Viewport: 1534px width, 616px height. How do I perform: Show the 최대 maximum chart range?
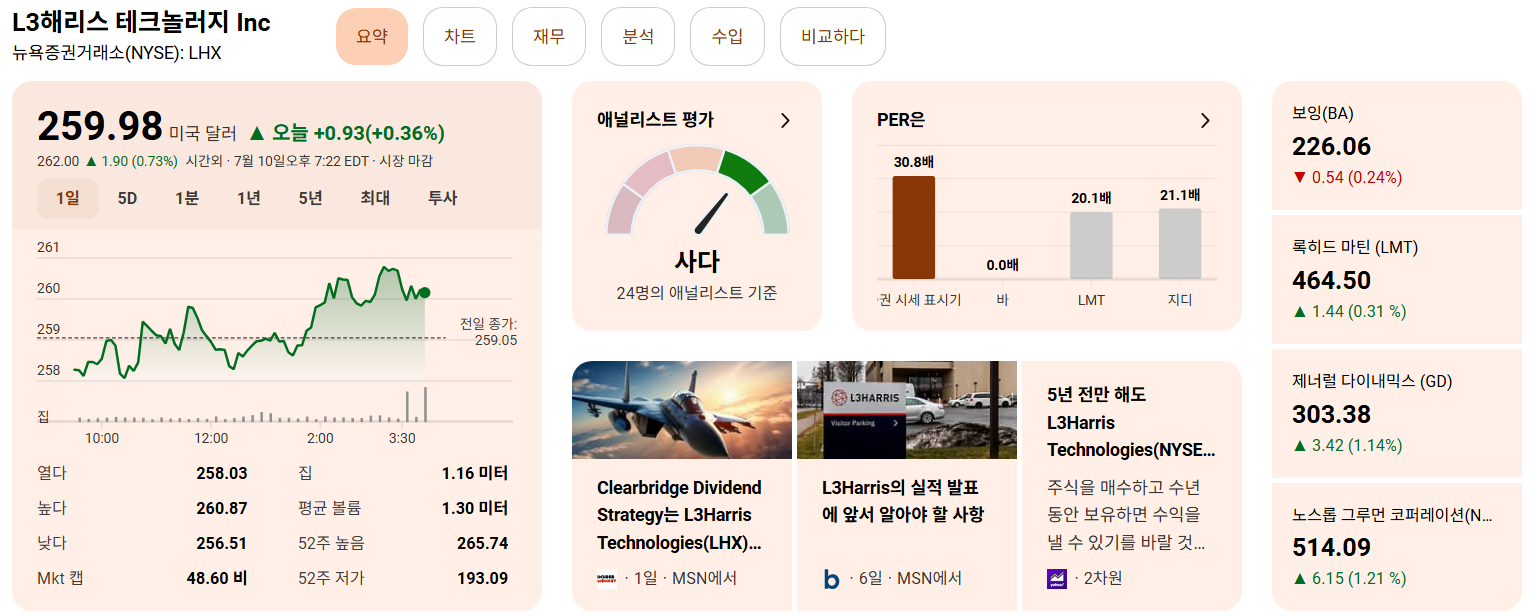pos(375,198)
